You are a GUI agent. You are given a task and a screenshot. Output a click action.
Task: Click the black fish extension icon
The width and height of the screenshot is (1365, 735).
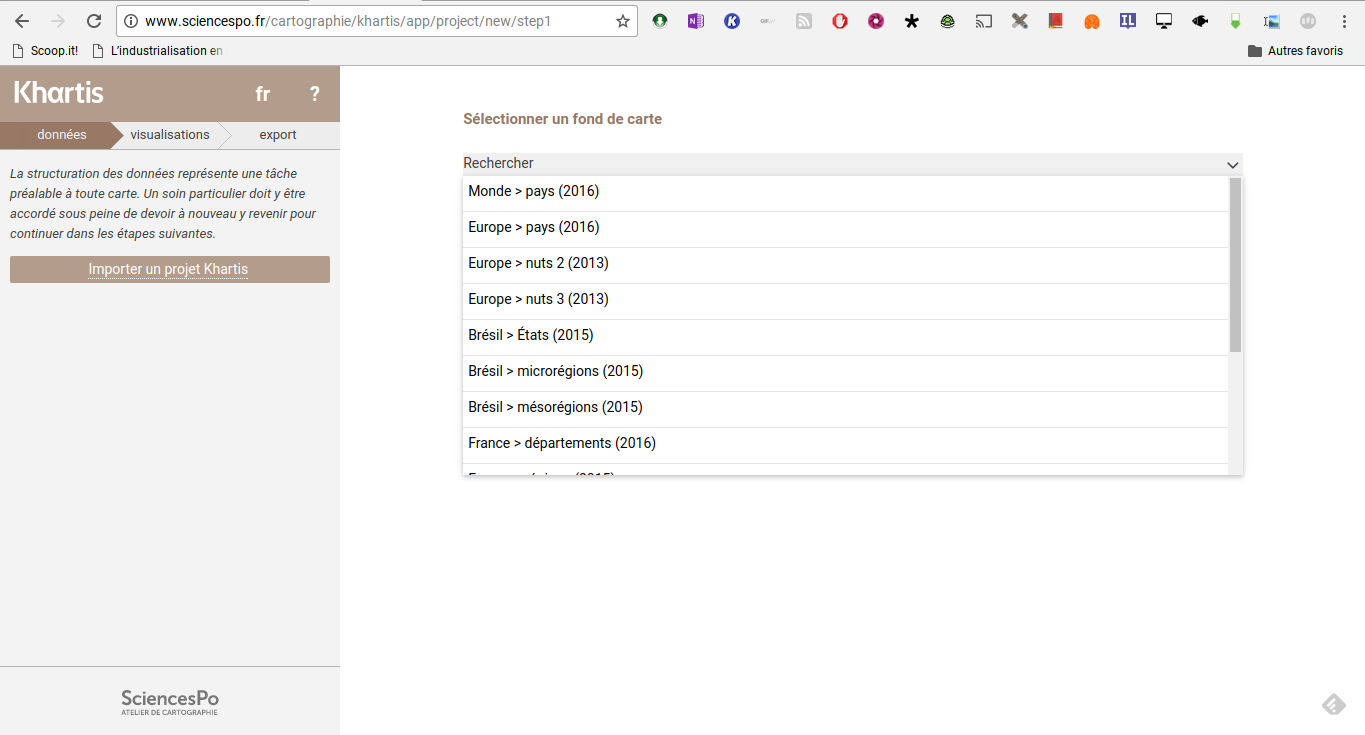tap(1200, 21)
